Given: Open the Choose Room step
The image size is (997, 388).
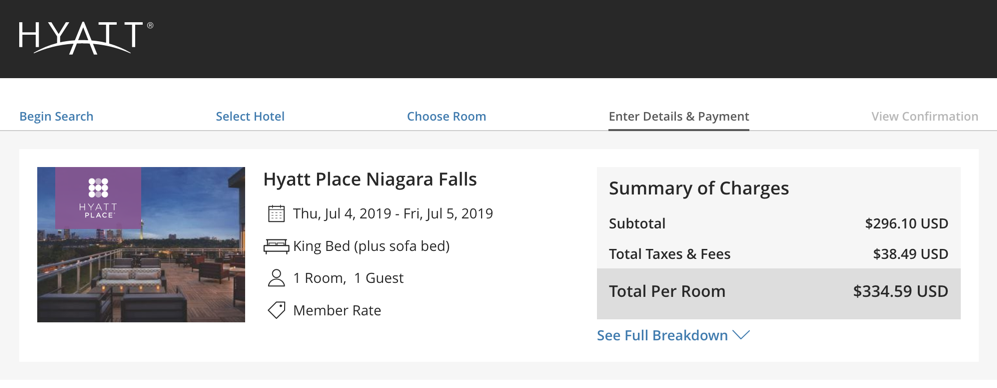Looking at the screenshot, I should coord(446,116).
